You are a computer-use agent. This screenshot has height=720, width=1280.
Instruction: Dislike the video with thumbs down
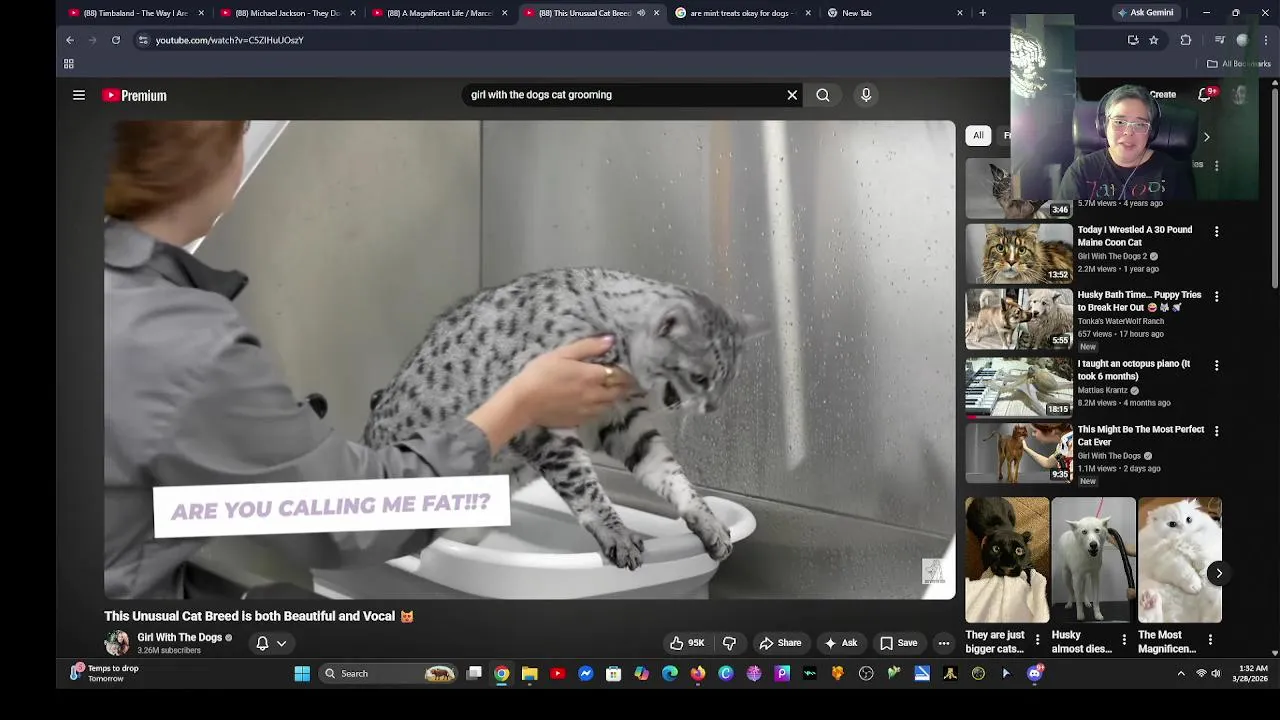coord(729,643)
